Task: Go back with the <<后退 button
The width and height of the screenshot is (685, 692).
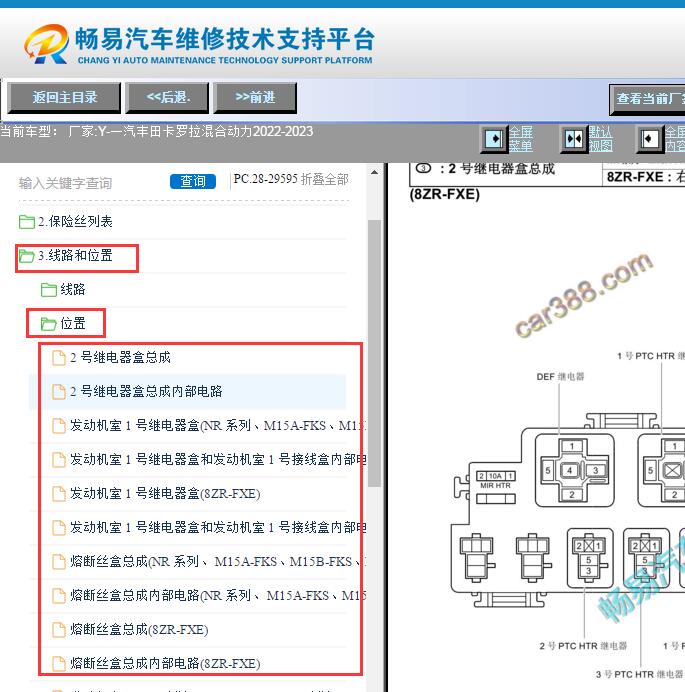Action: (x=167, y=98)
